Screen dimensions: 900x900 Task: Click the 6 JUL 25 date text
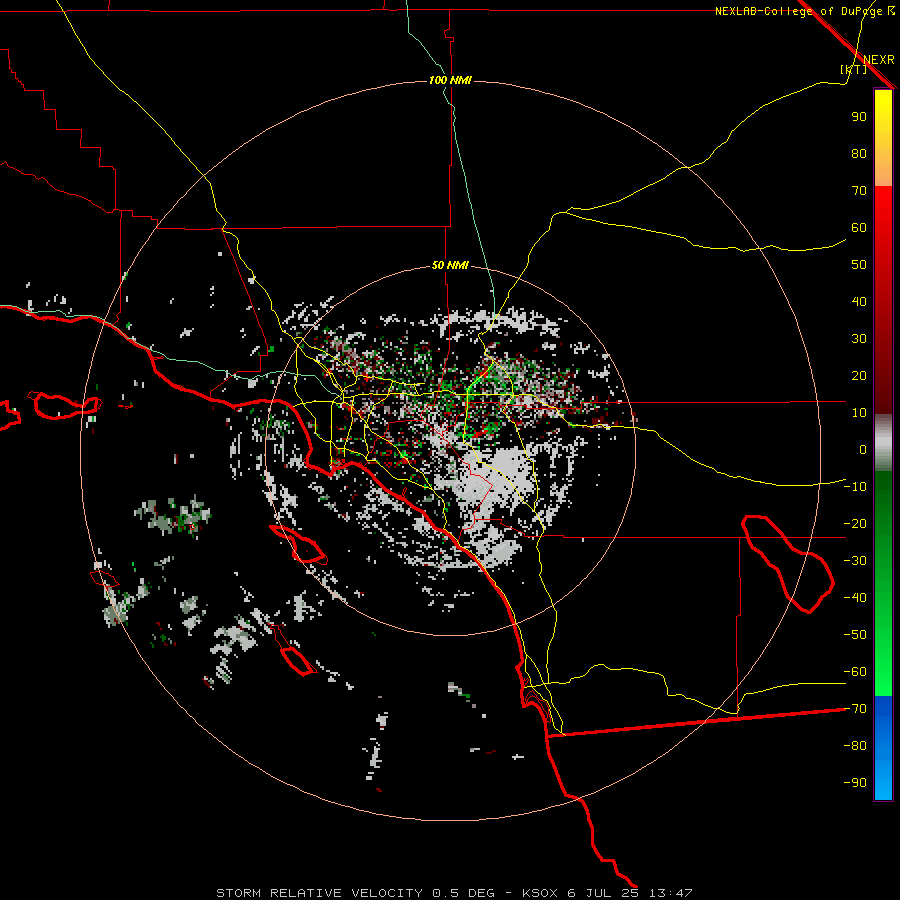click(x=603, y=893)
